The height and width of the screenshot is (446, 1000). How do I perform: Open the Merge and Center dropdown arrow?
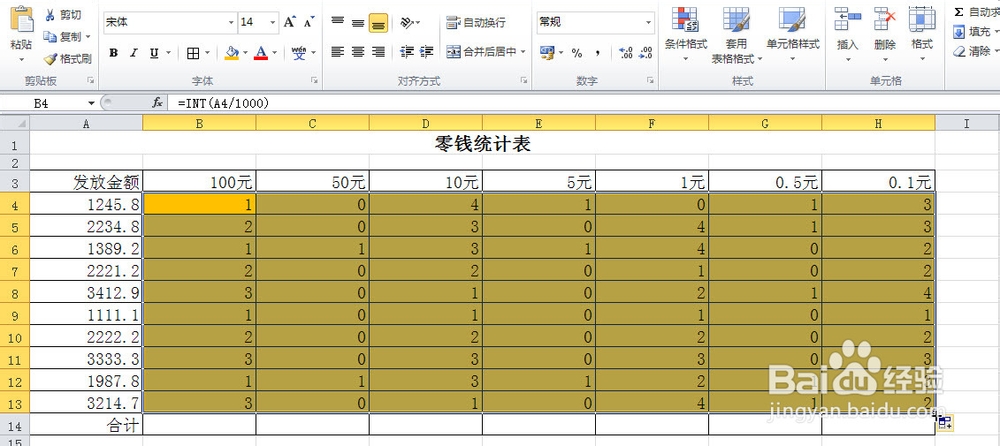pos(524,52)
